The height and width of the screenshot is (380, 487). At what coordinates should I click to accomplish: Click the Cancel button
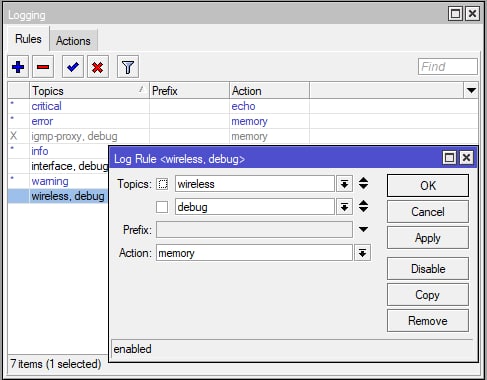[x=428, y=212]
